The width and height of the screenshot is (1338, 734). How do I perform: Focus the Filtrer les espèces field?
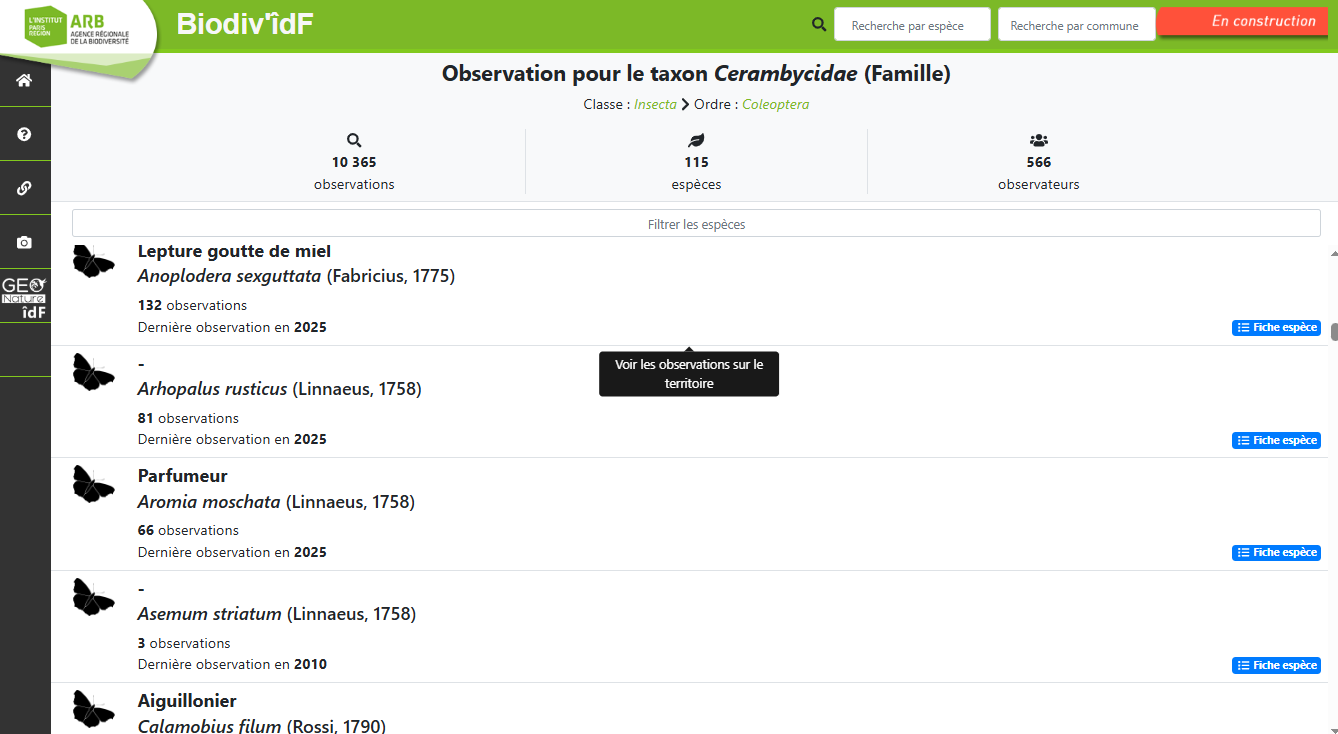(x=696, y=224)
